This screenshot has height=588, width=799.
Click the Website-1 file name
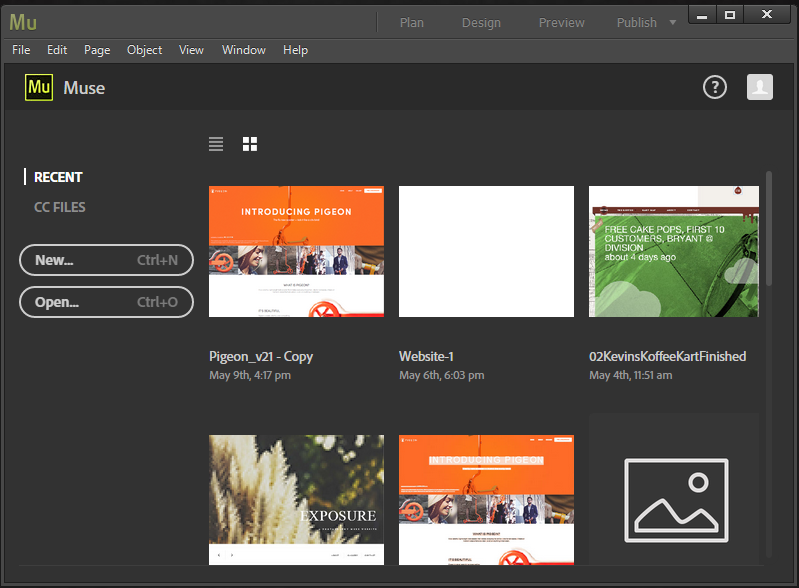tap(427, 356)
